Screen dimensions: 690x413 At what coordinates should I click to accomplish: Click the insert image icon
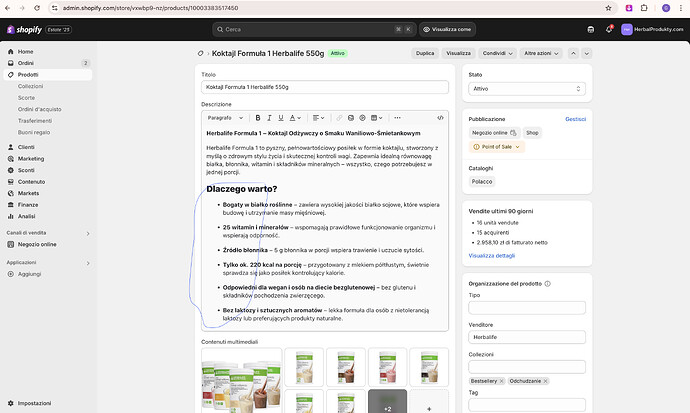[x=351, y=118]
